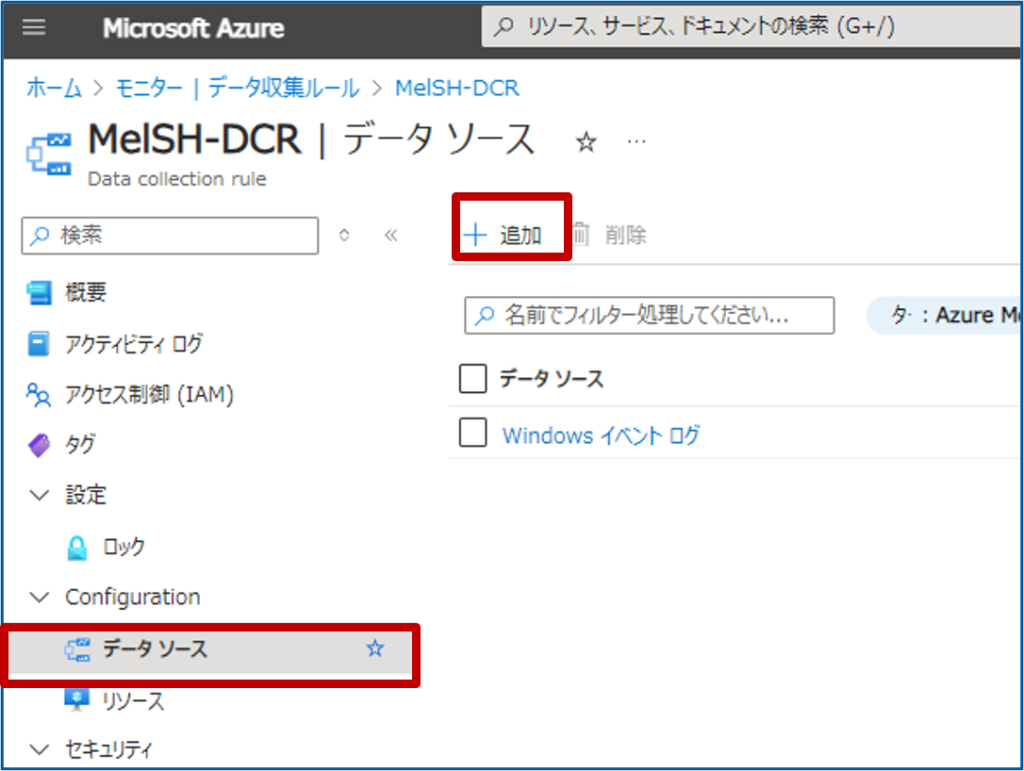
Task: Open モニター | データ収集ルール breadcrumb
Action: coord(238,87)
